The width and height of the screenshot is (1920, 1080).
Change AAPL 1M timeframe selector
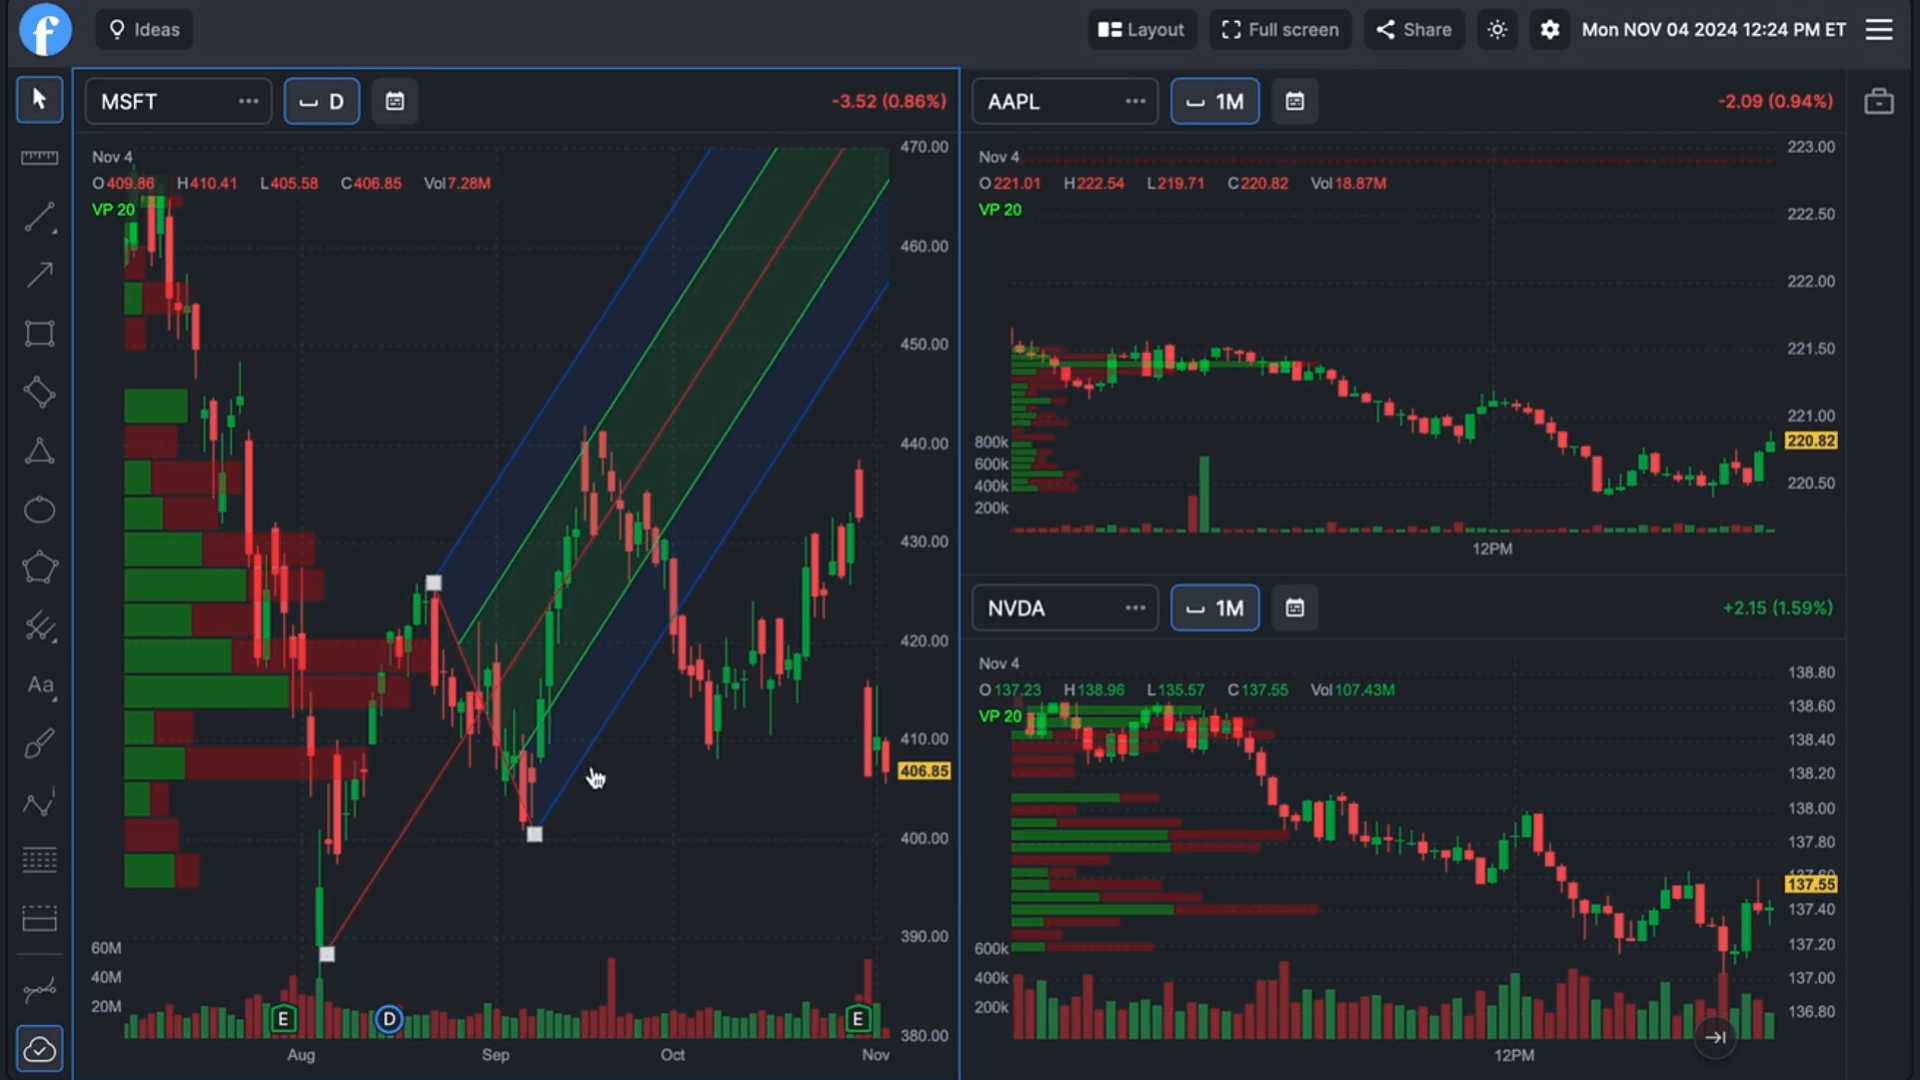pyautogui.click(x=1215, y=102)
